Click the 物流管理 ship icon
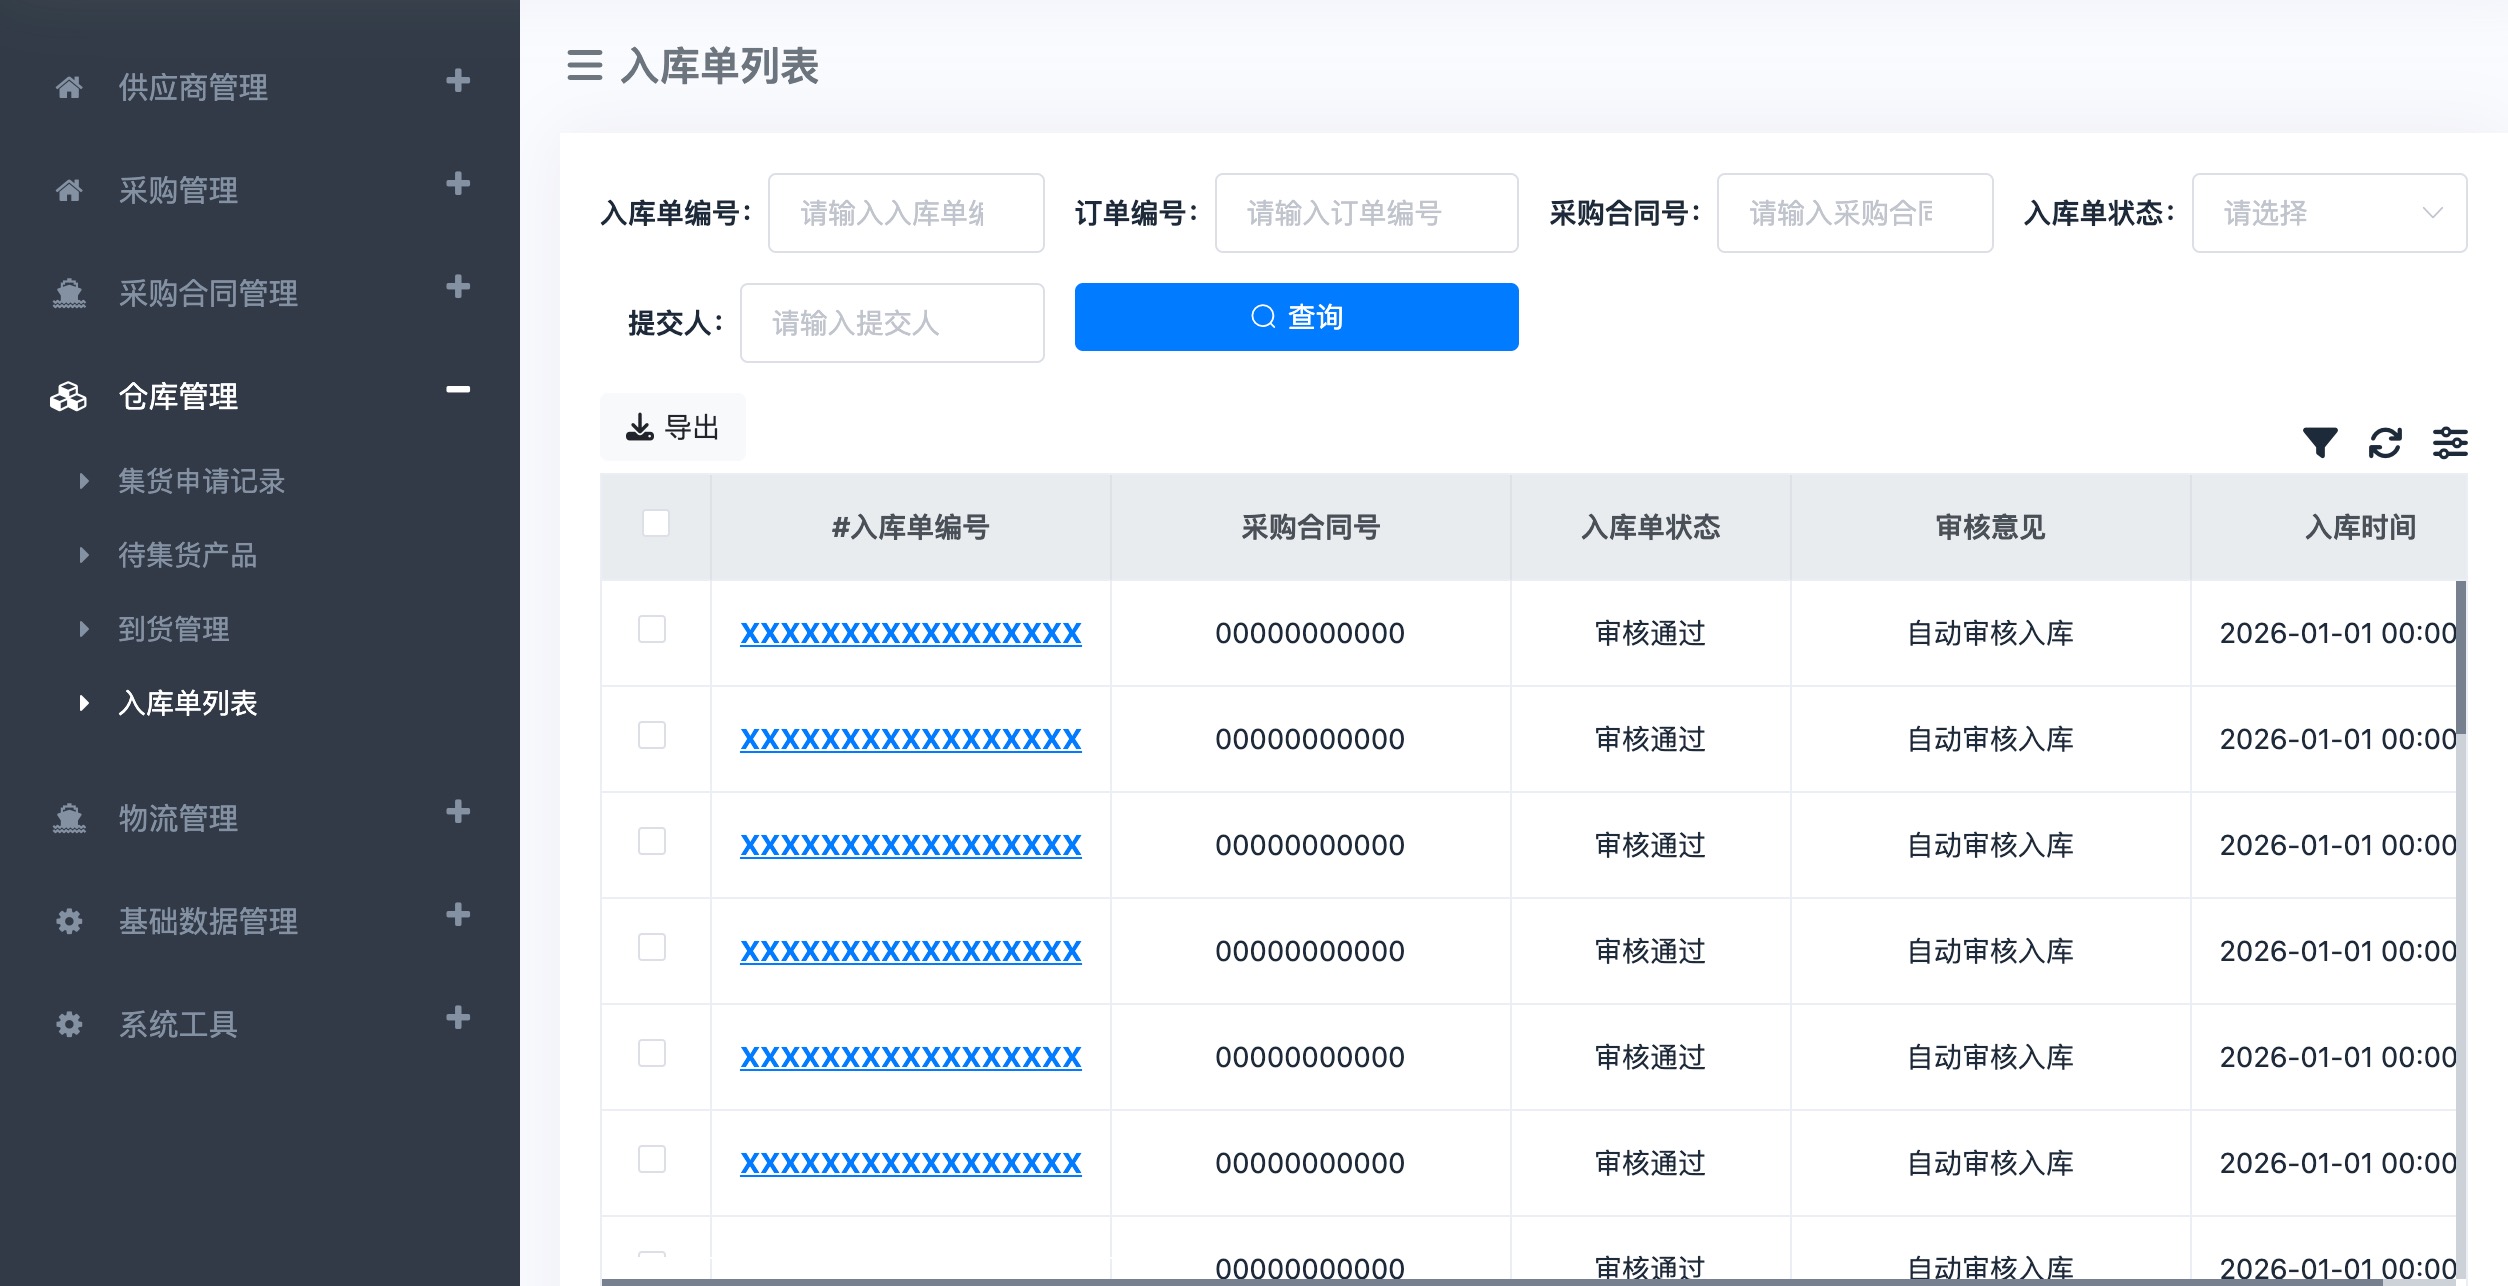 click(x=69, y=818)
